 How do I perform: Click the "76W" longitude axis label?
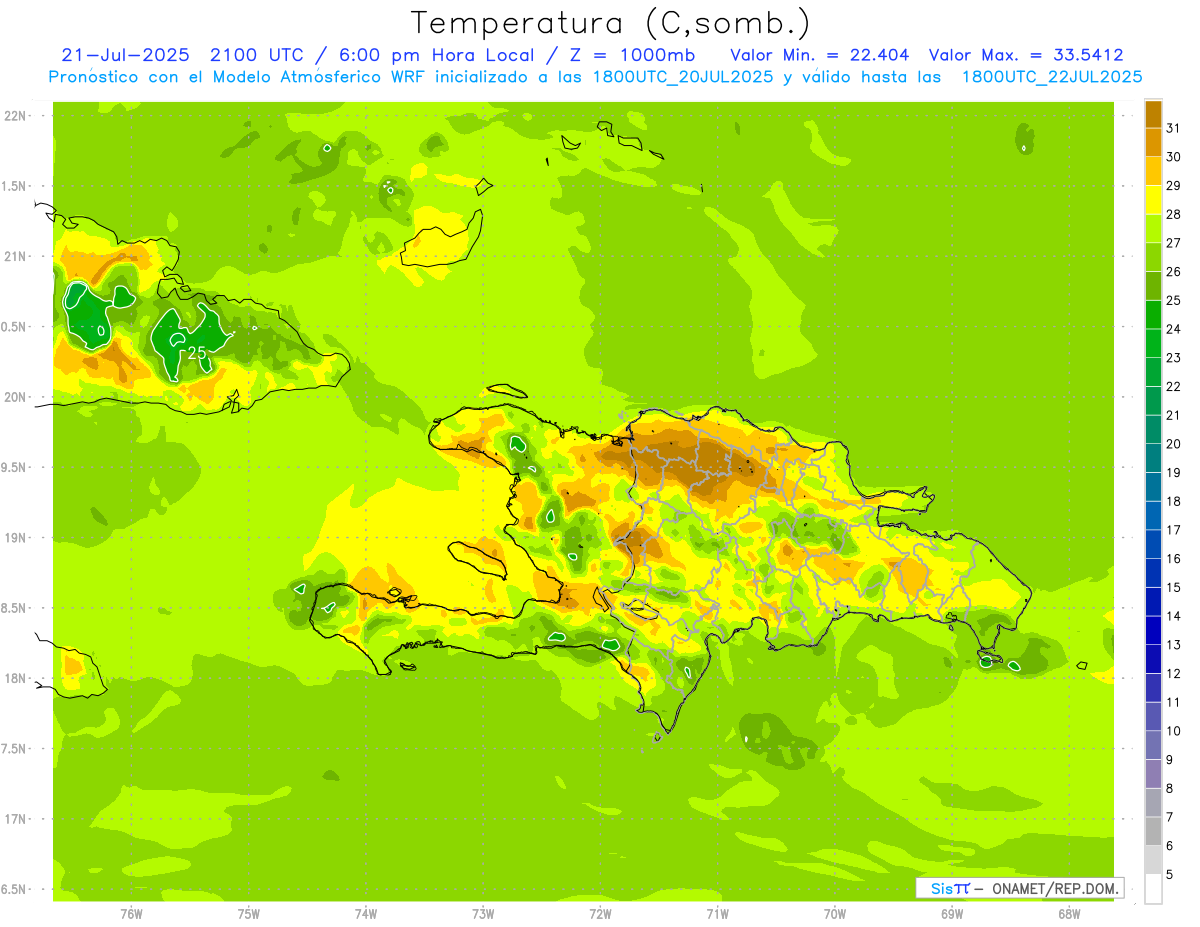[x=131, y=914]
